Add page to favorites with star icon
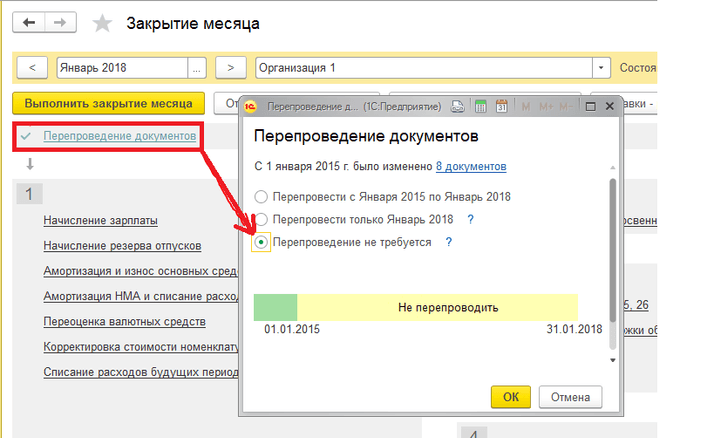 [x=102, y=23]
